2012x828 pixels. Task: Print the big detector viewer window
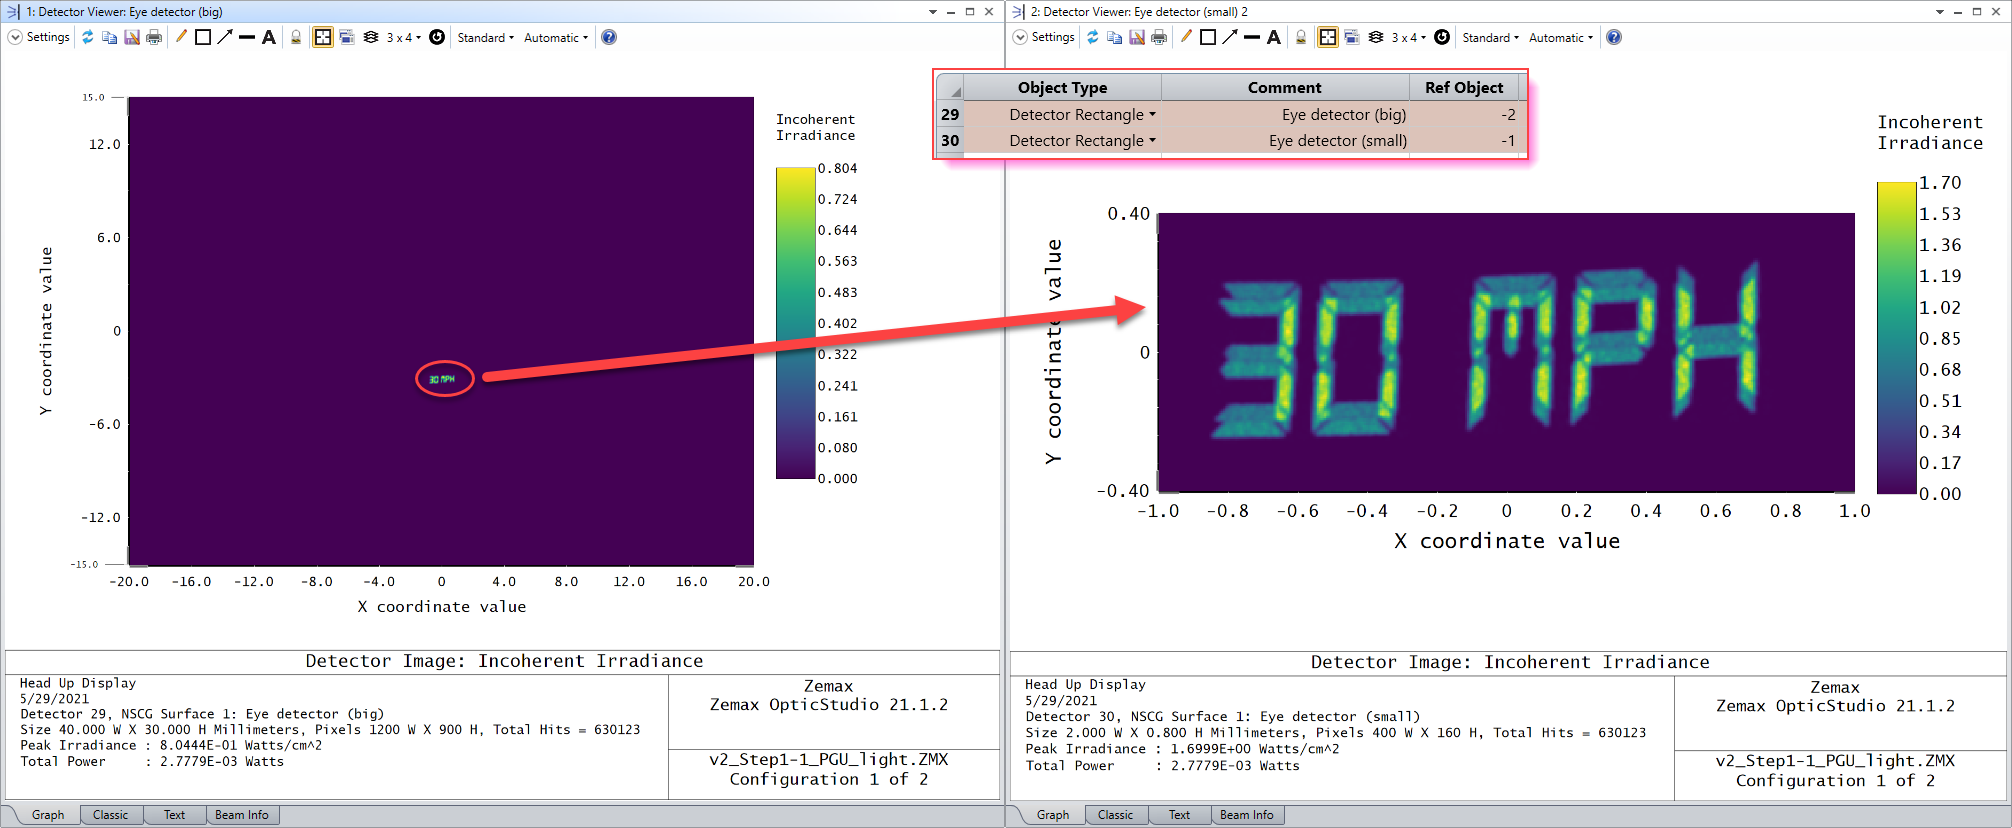coord(153,37)
